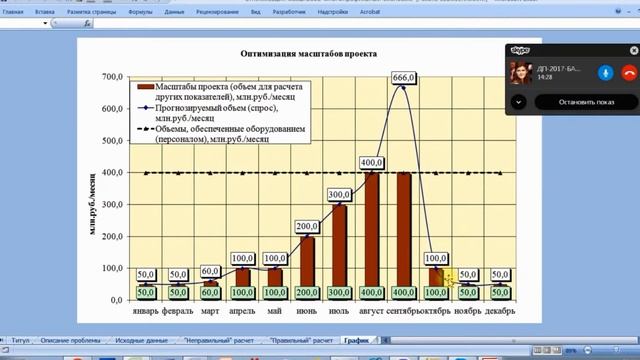The height and width of the screenshot is (360, 640).
Task: Open the Разработчик ribbon tab
Action: [289, 12]
